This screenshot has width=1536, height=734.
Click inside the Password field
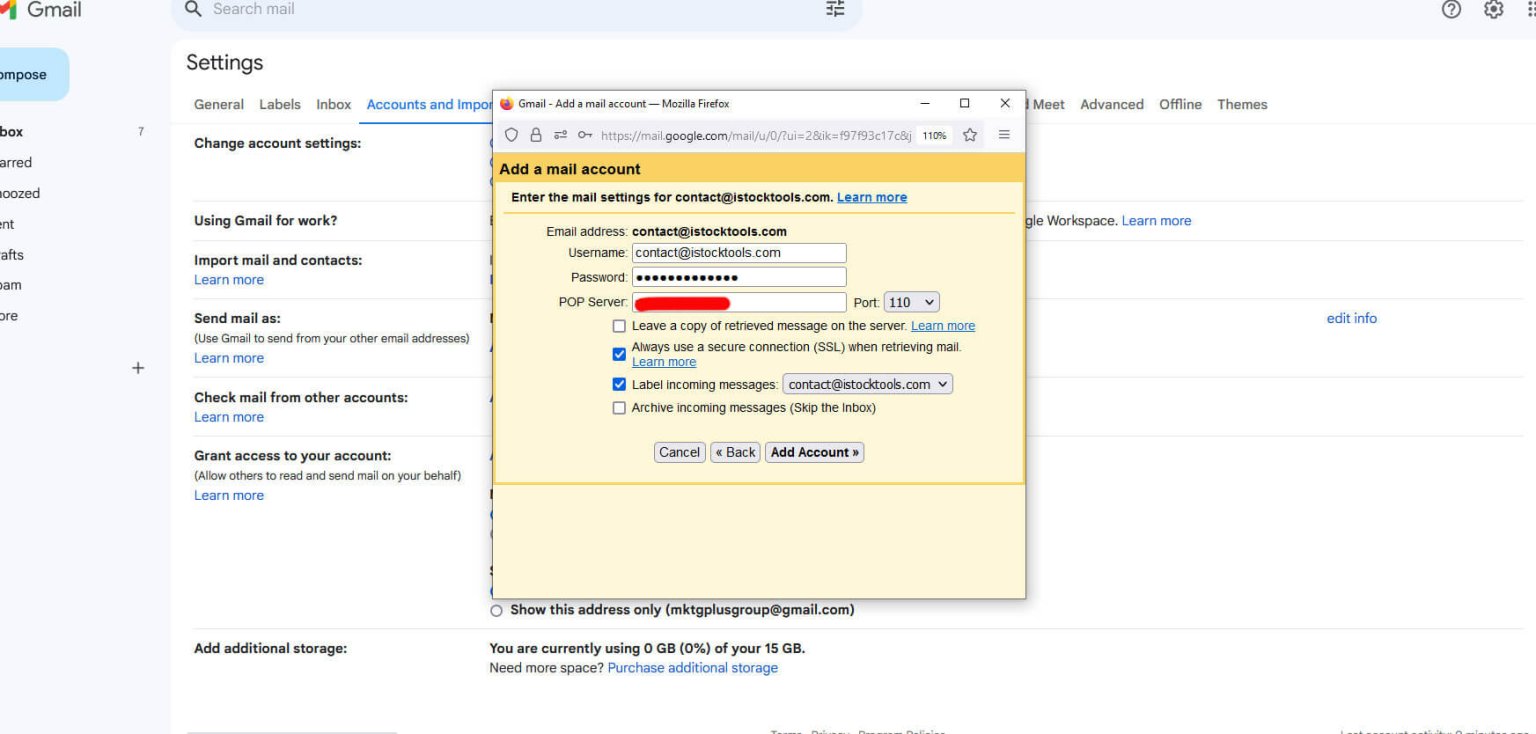tap(739, 277)
